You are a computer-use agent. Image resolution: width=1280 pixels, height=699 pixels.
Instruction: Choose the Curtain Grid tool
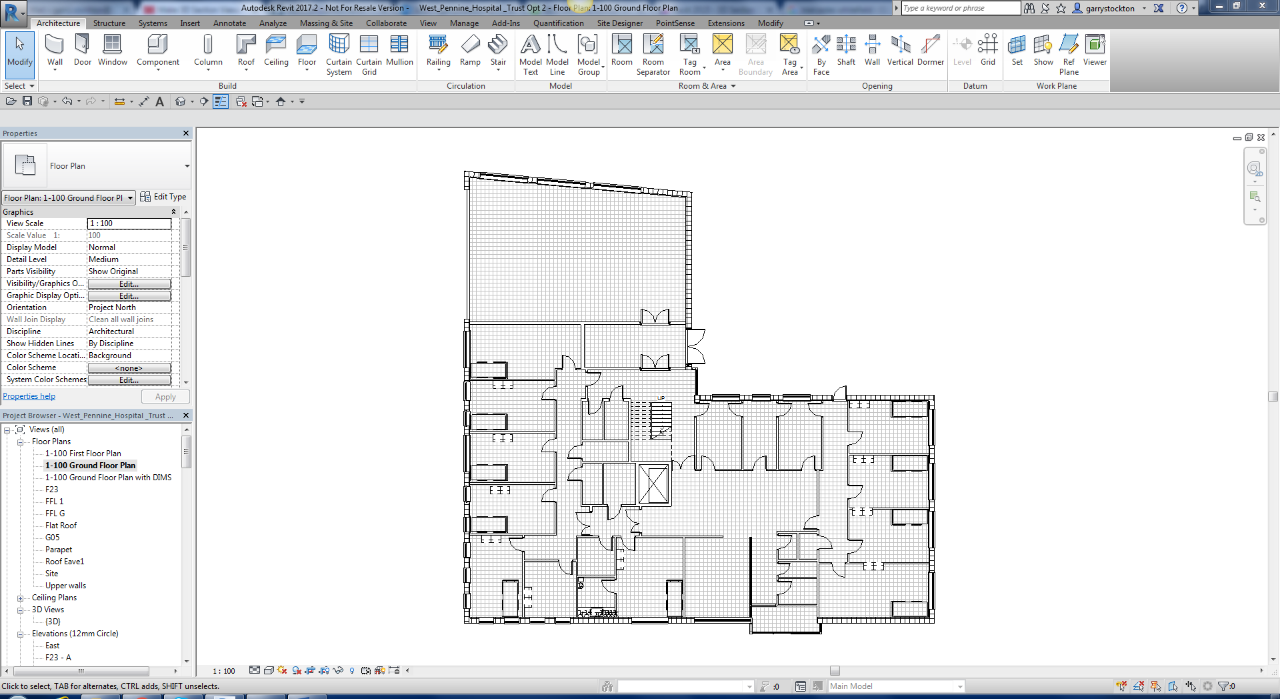[x=369, y=54]
